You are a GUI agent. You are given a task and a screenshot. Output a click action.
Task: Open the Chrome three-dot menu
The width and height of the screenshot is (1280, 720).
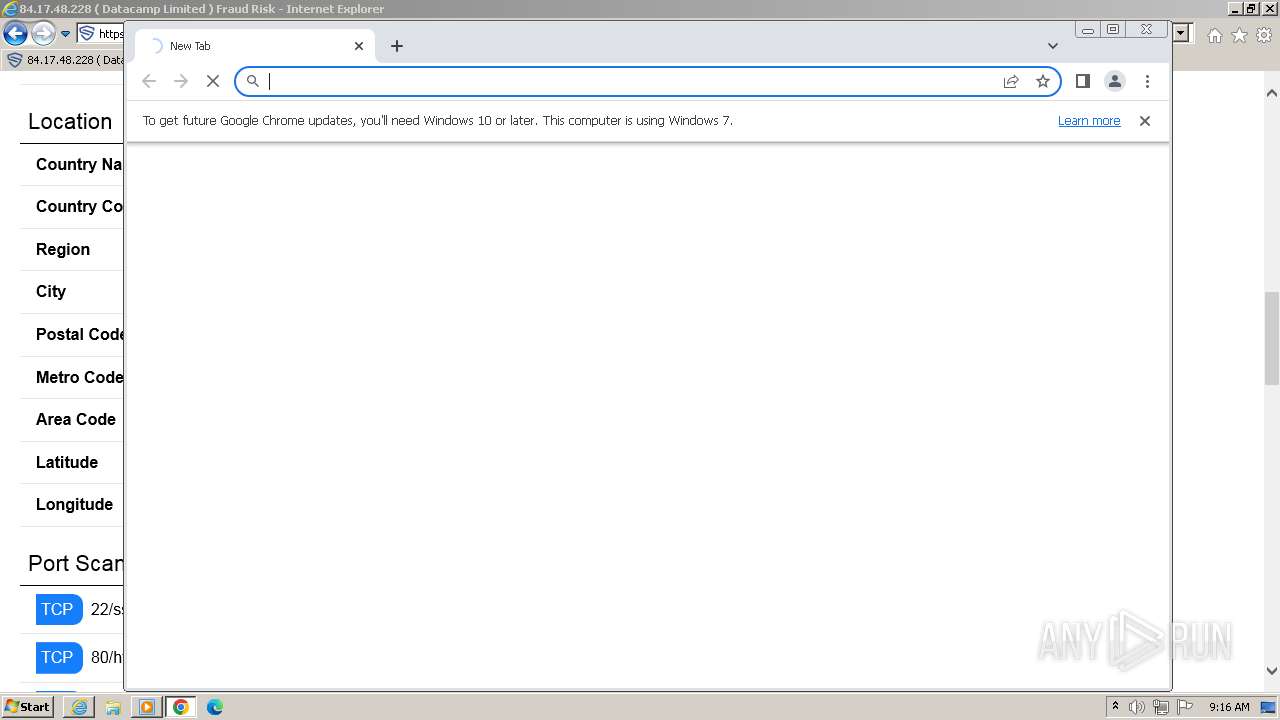tap(1147, 81)
